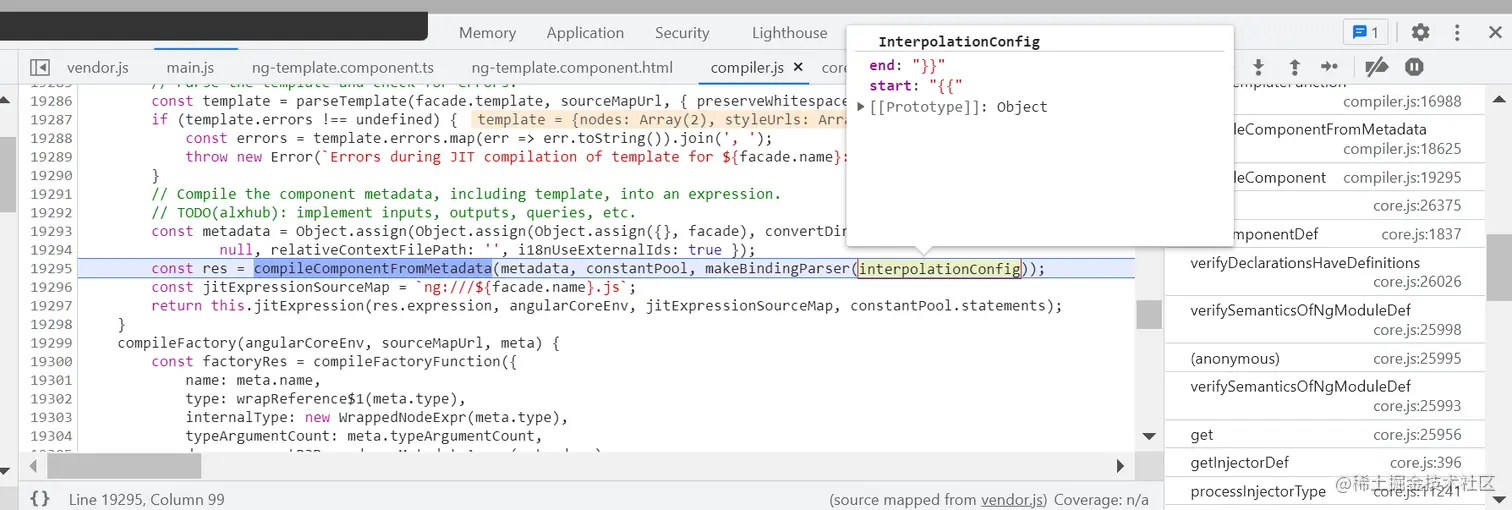Click the InterpolationConfig popup title
The height and width of the screenshot is (510, 1512).
(959, 42)
